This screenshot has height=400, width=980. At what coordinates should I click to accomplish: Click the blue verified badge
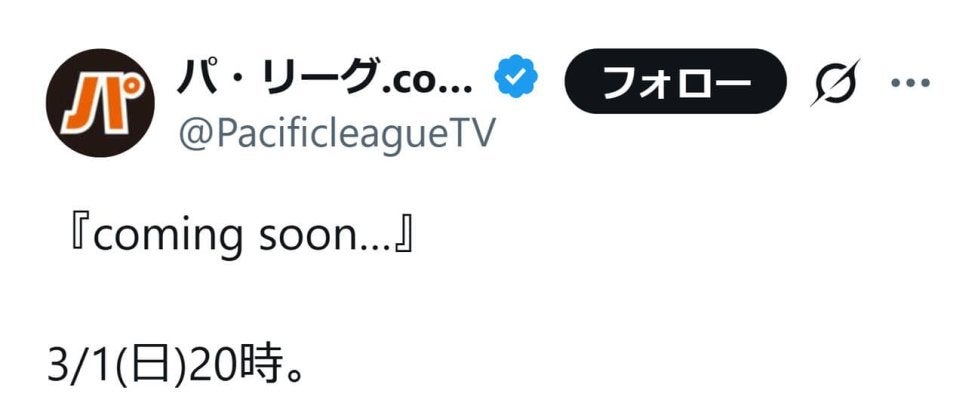pos(516,77)
